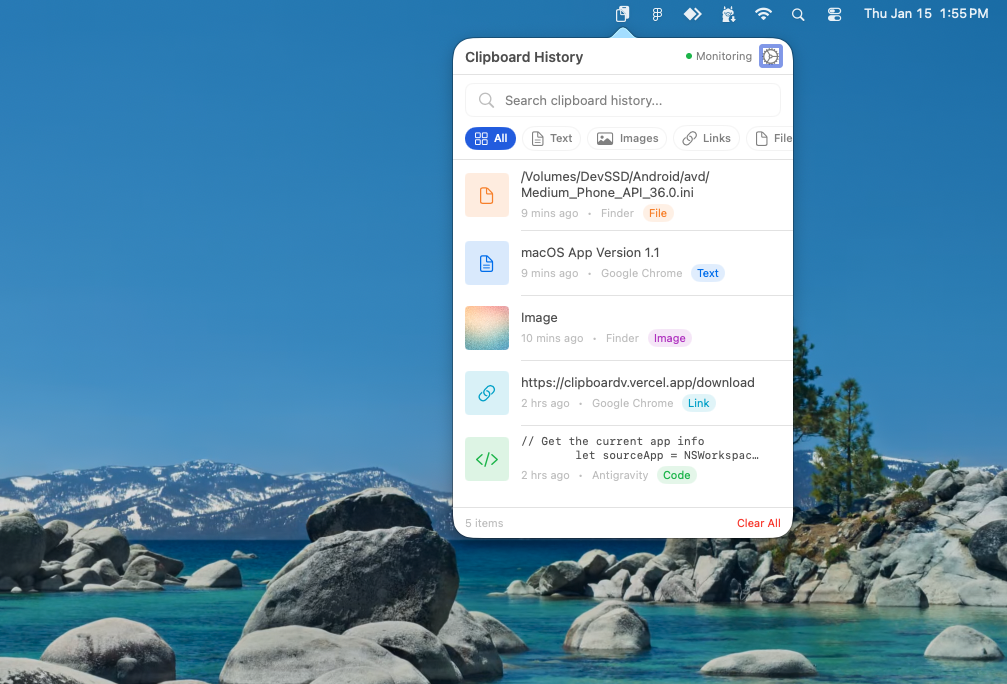Image resolution: width=1007 pixels, height=684 pixels.
Task: Open the Images filter category
Action: [x=627, y=138]
